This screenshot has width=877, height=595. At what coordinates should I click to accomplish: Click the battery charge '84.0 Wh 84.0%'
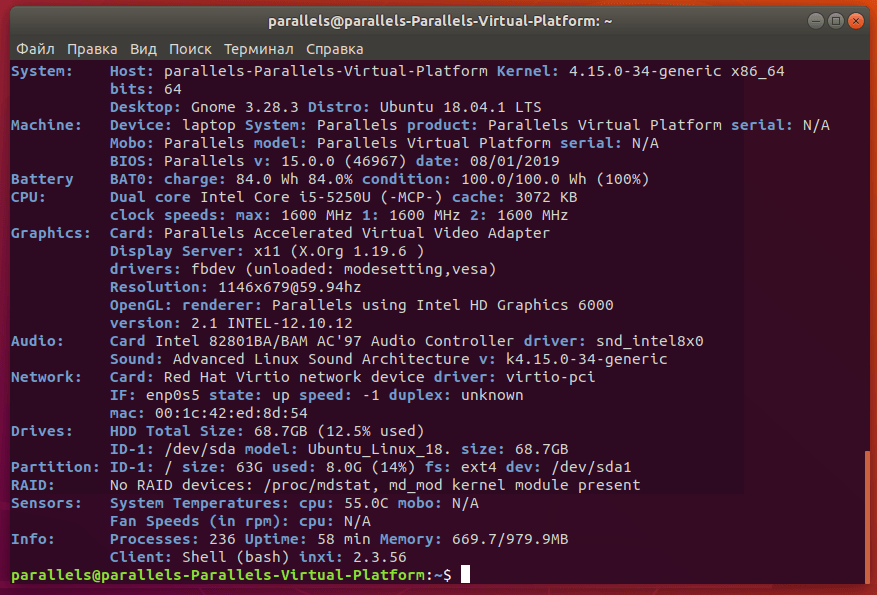(x=294, y=179)
